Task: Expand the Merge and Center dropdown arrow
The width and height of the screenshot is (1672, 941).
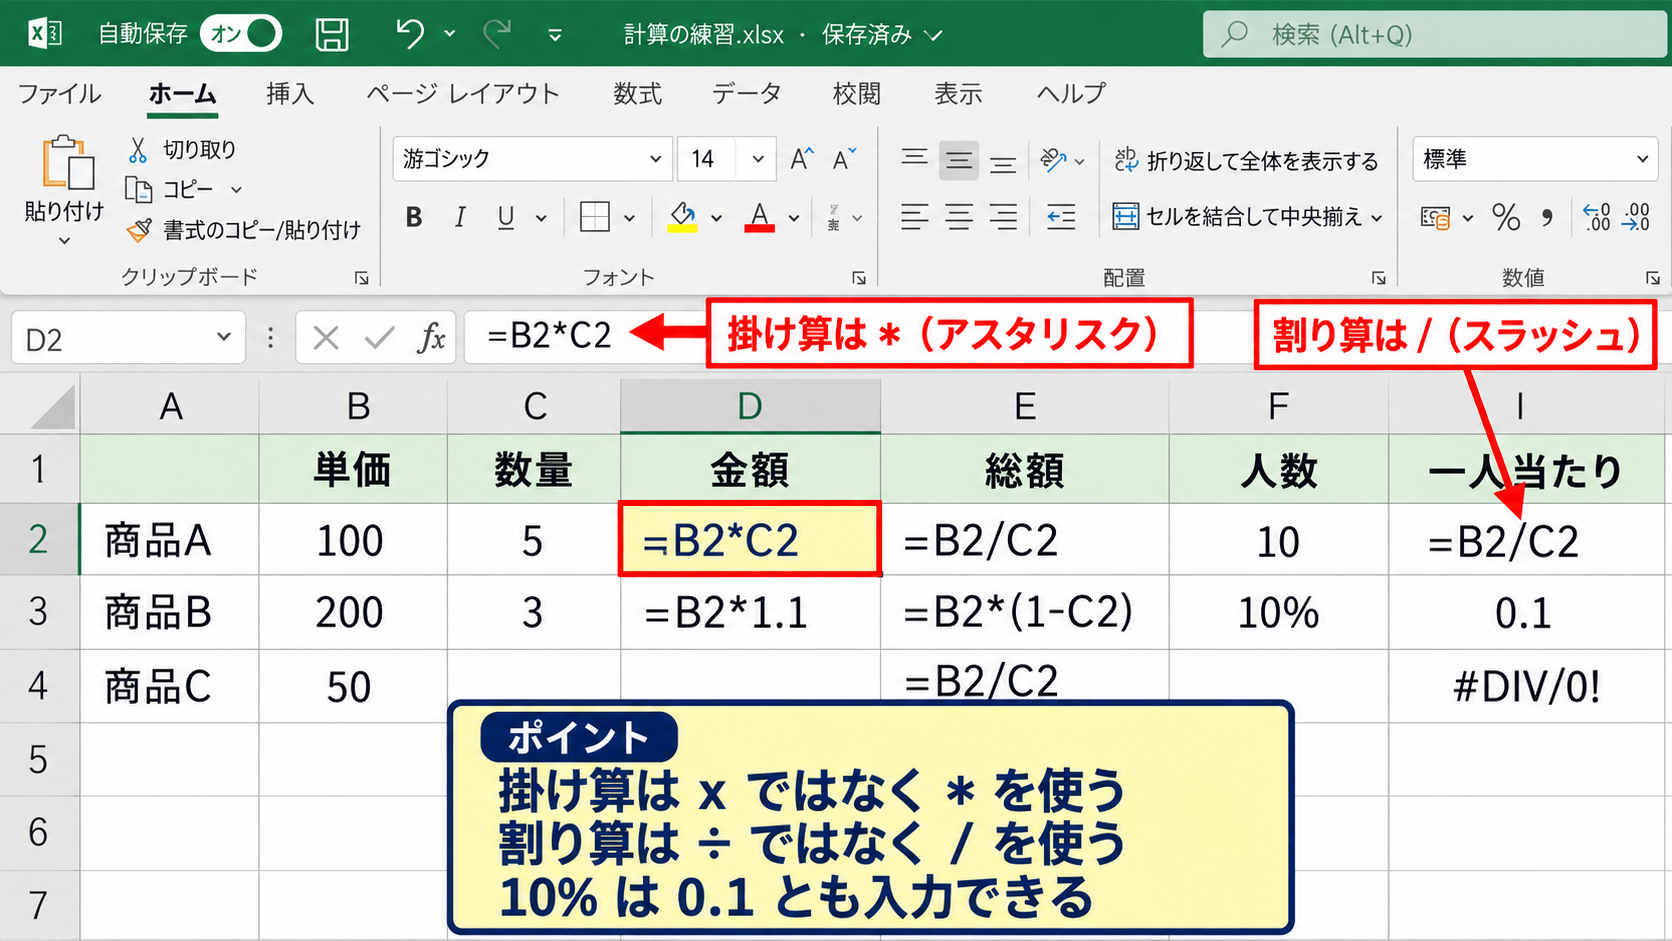Action: point(1377,217)
